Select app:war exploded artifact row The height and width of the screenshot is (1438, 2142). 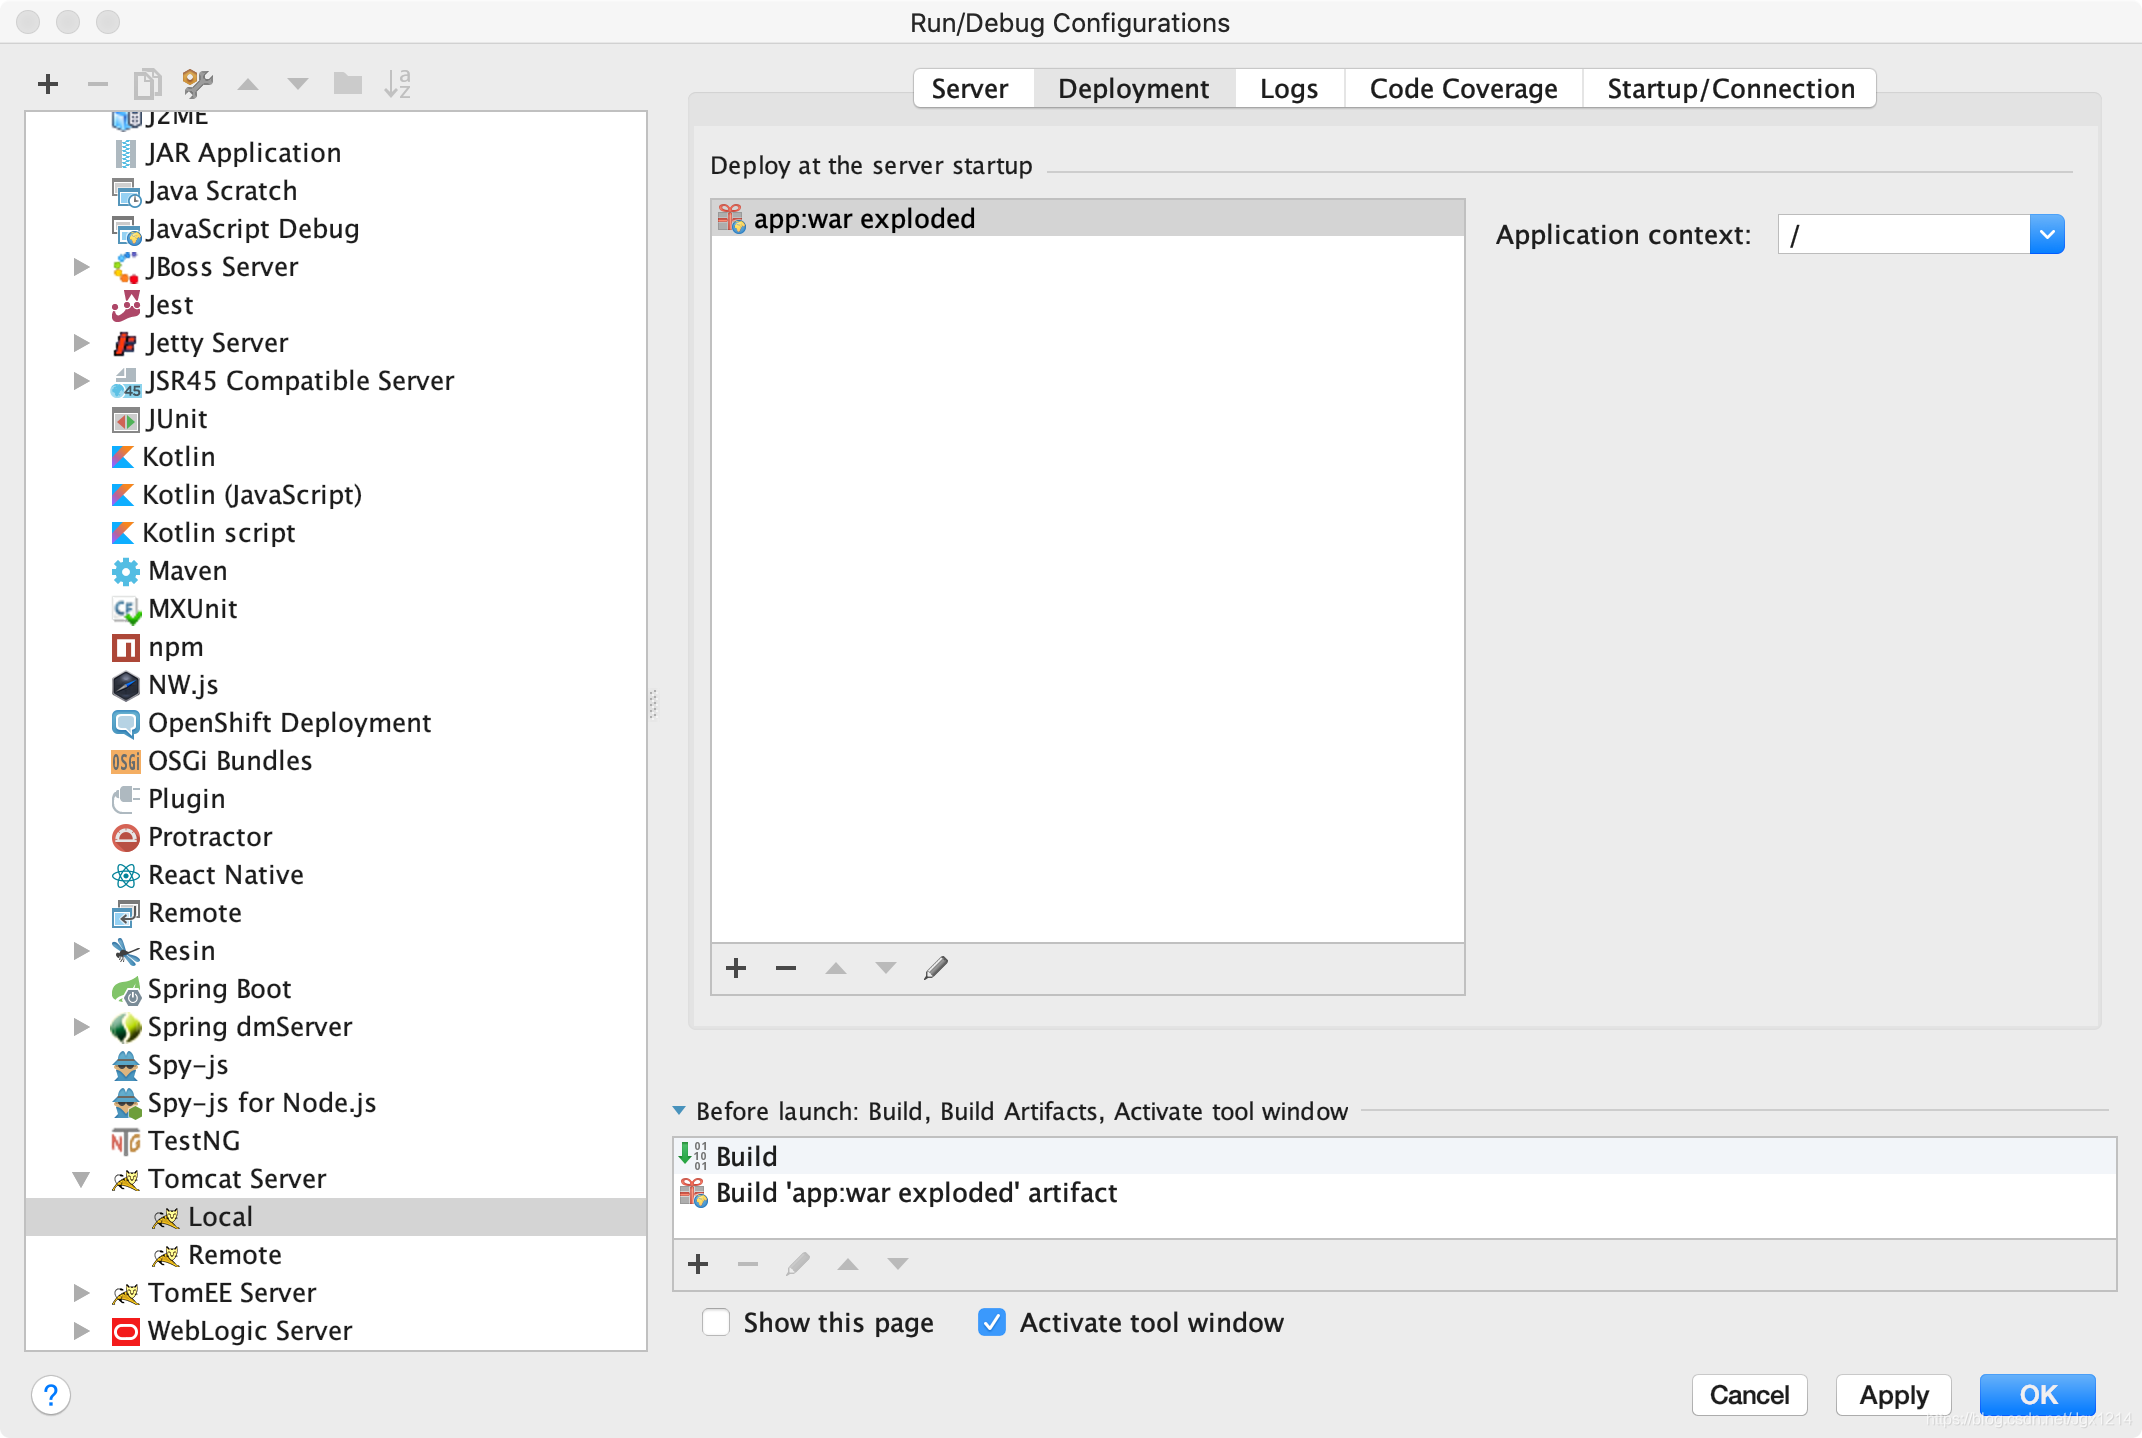tap(1088, 218)
